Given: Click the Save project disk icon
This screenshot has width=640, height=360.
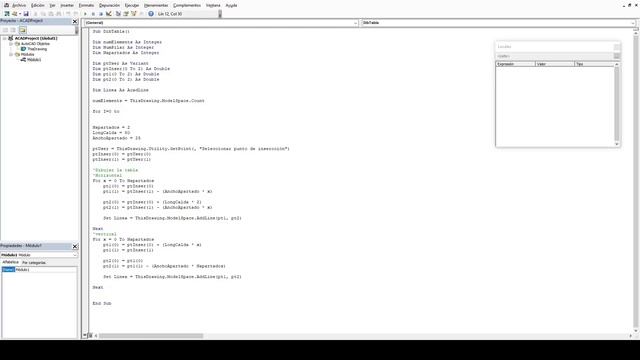Looking at the screenshot, I should pos(26,14).
